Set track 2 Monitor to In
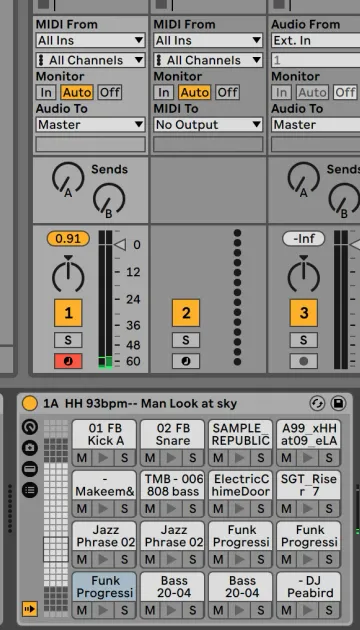This screenshot has height=630, width=360. click(164, 92)
